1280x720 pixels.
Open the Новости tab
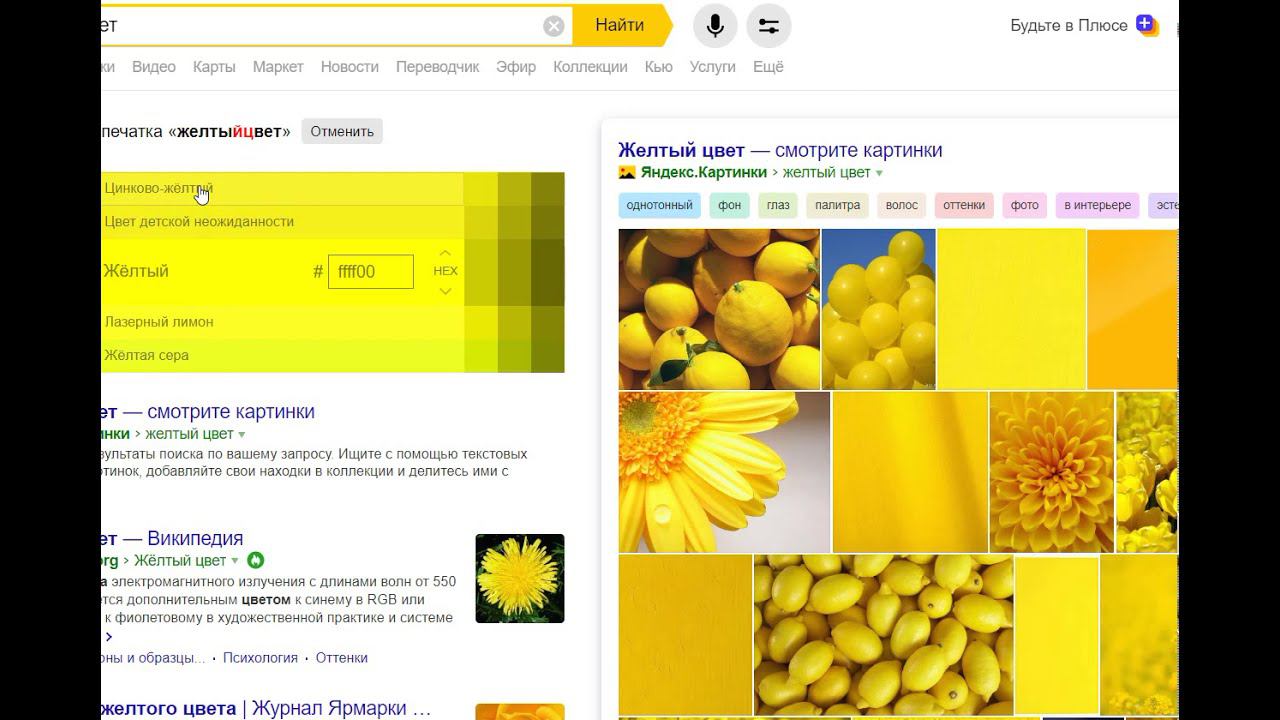pyautogui.click(x=350, y=67)
